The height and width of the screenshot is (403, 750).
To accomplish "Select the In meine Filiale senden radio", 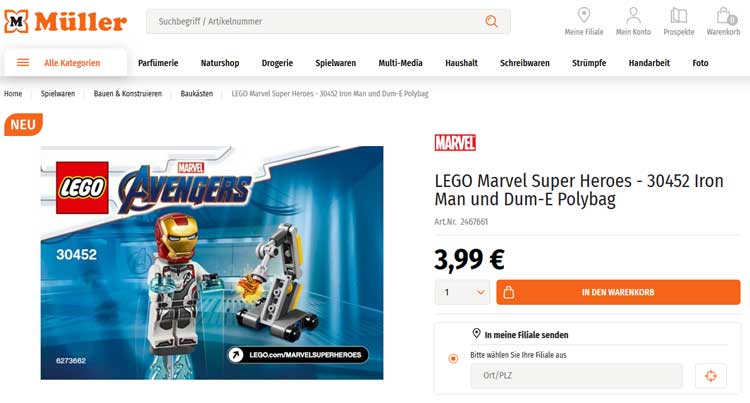I will click(453, 359).
